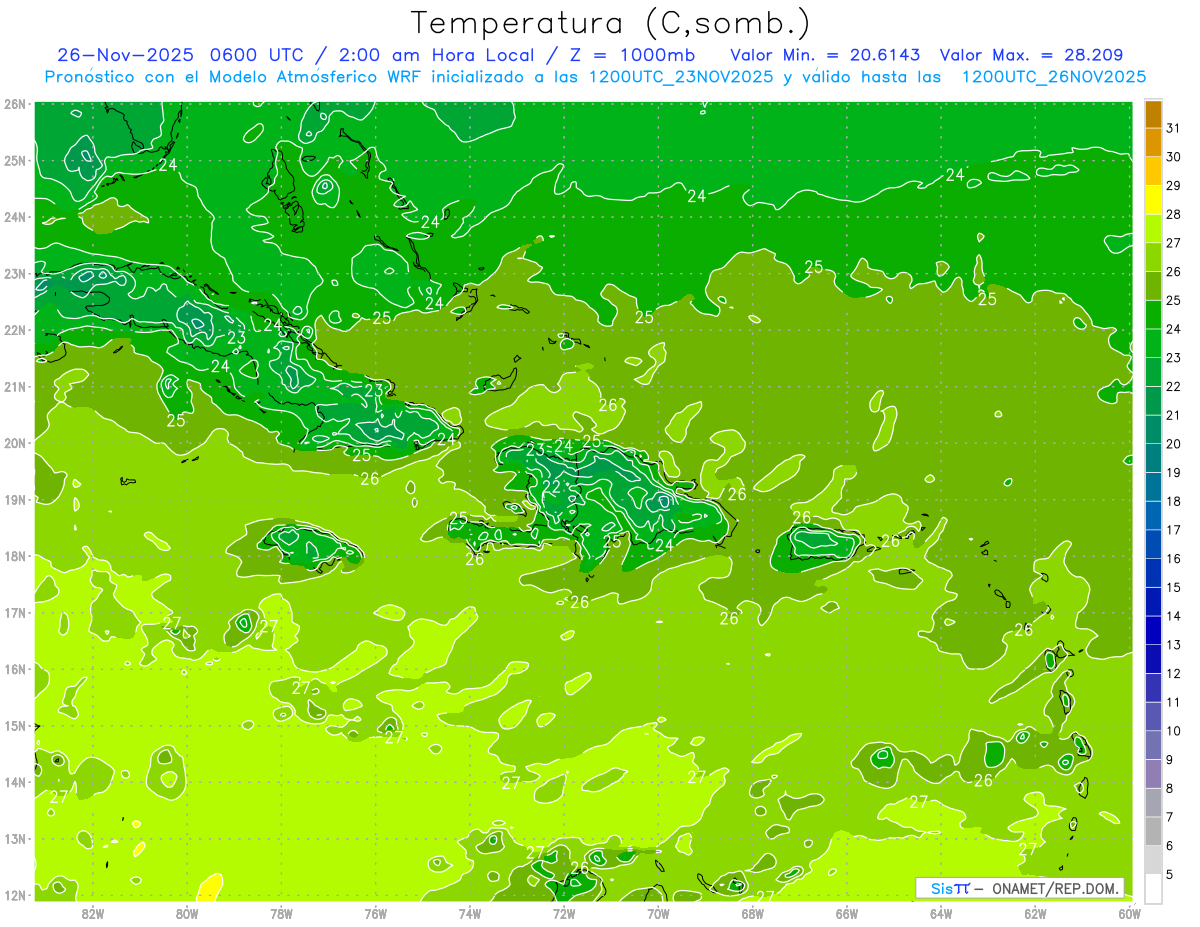Click the 68W longitude axis label
The image size is (1200, 927).
point(753,913)
